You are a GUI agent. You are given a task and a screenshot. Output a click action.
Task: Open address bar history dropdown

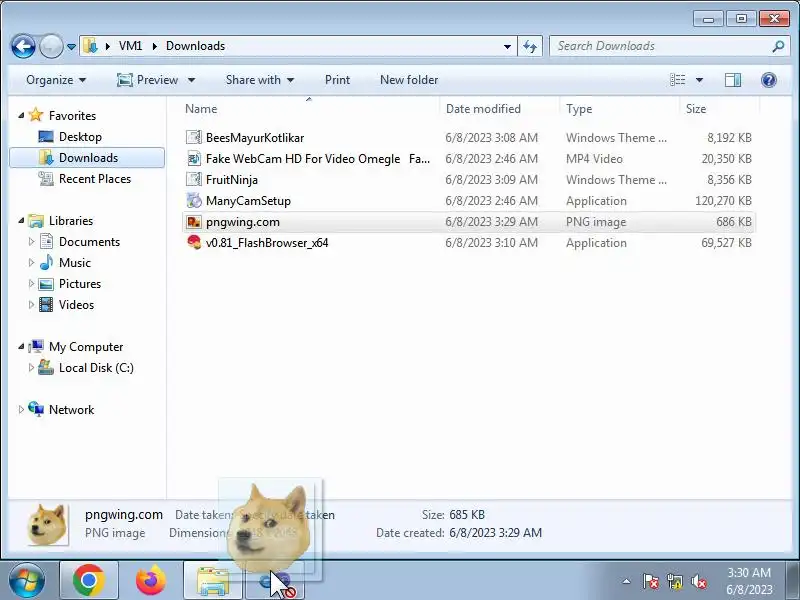[507, 46]
